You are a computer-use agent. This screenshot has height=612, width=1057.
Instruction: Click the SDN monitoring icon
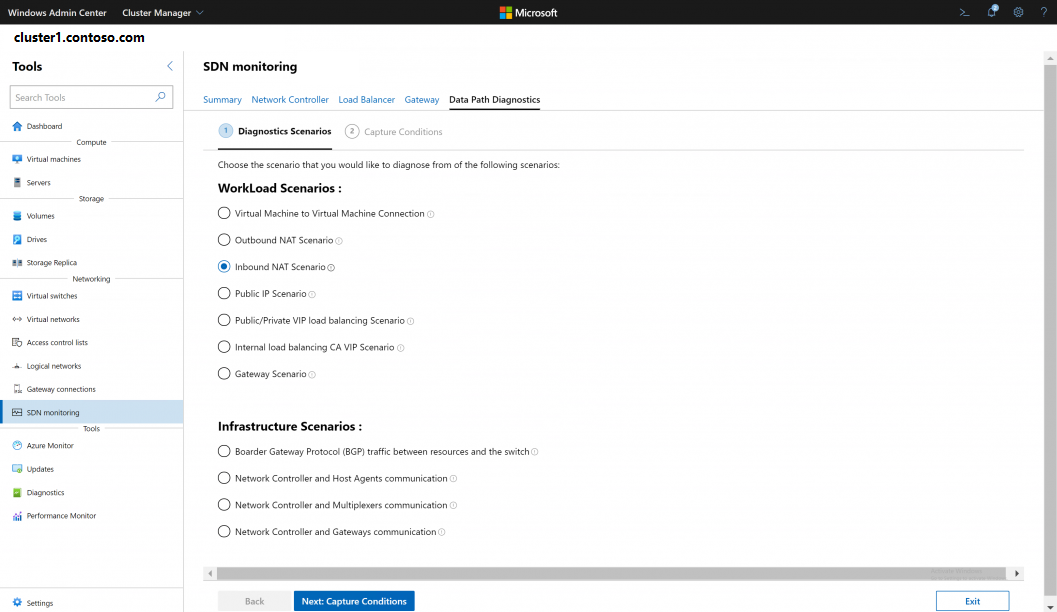17,412
